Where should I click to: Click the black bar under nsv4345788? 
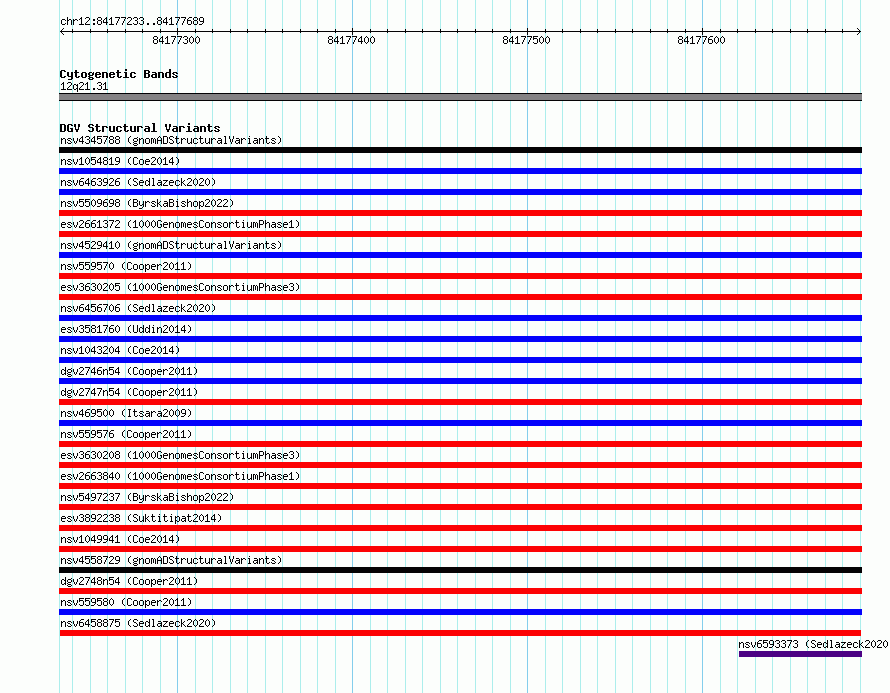460,150
